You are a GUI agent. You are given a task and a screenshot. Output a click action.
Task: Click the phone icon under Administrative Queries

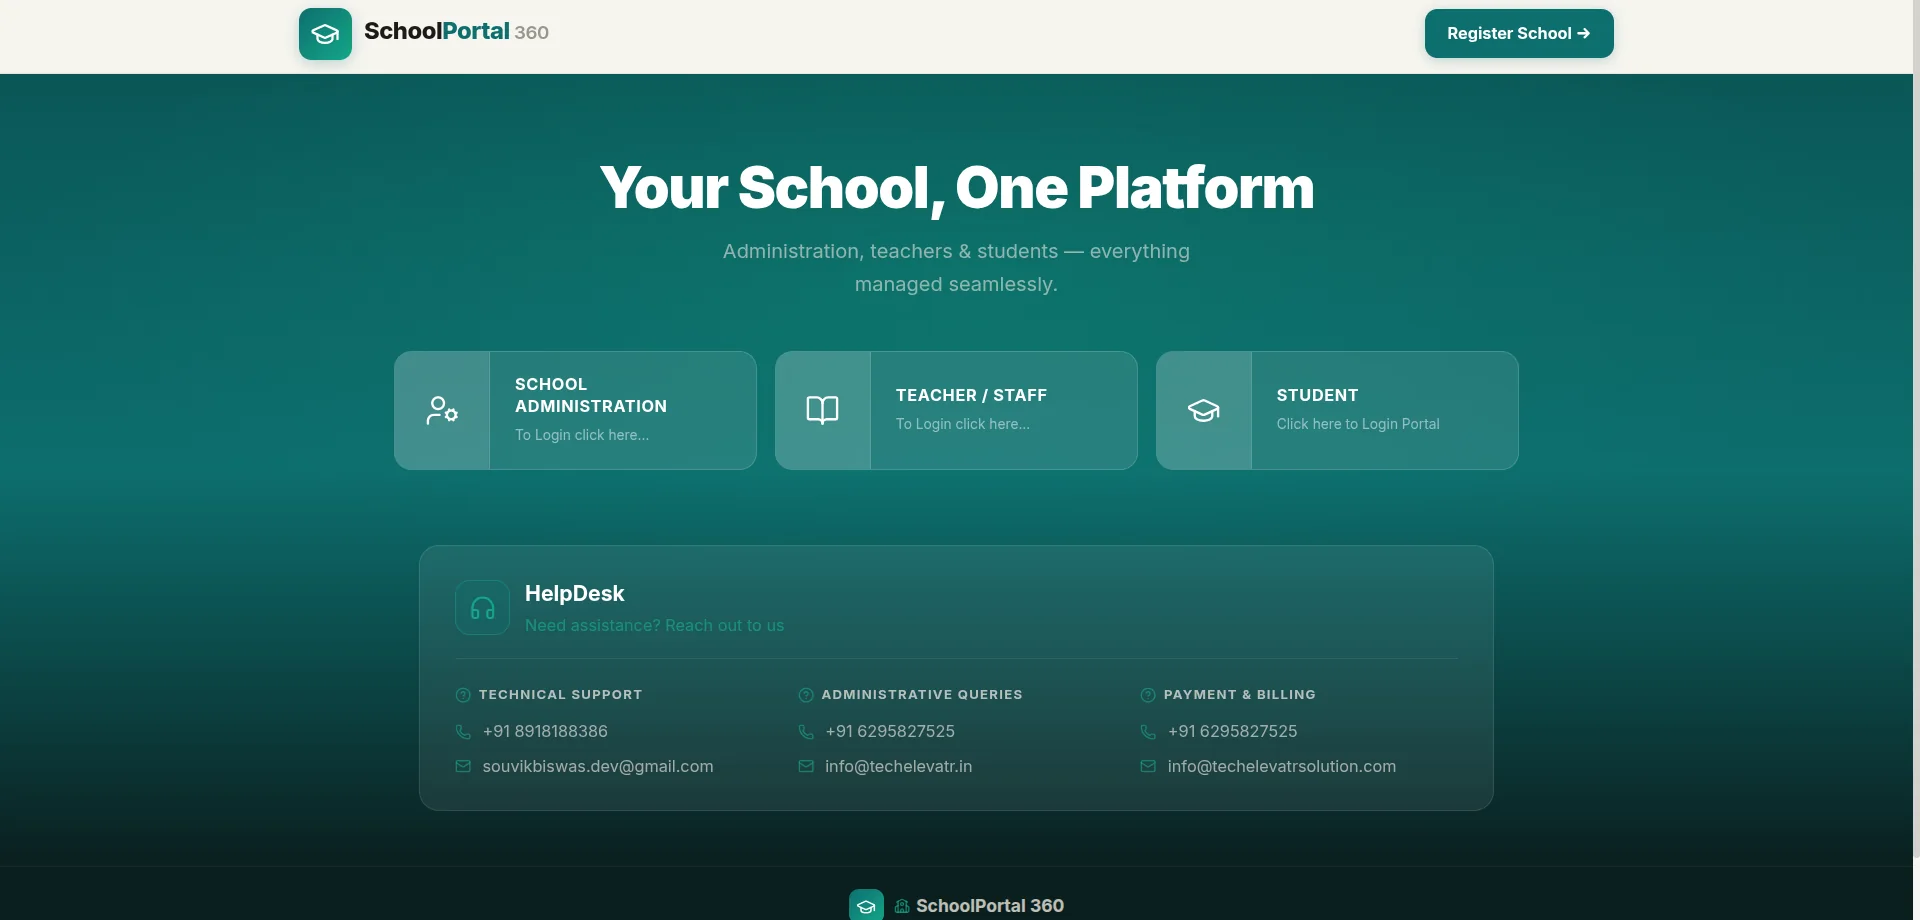click(x=806, y=732)
